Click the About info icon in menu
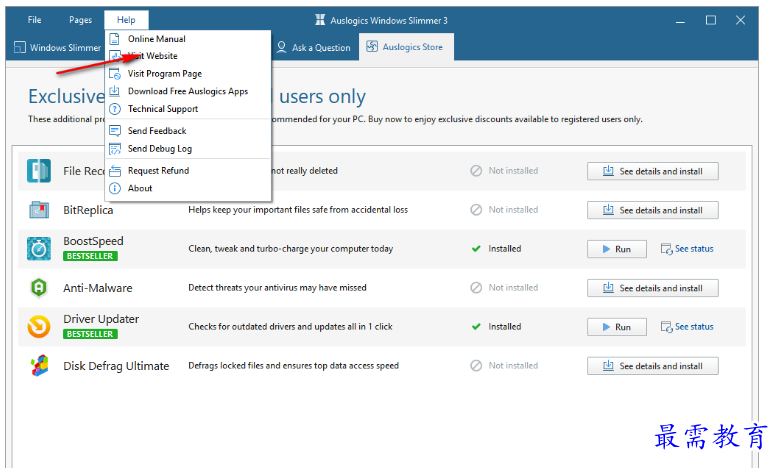776x468 pixels. click(115, 188)
